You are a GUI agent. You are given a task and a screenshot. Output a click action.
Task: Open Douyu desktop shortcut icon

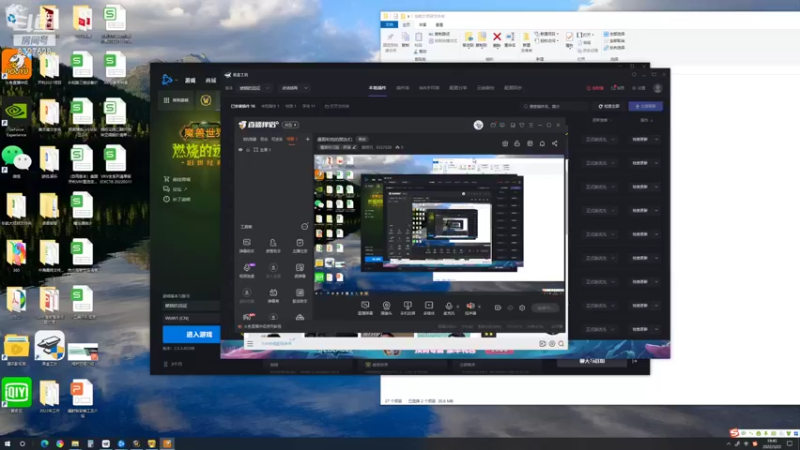tap(16, 66)
